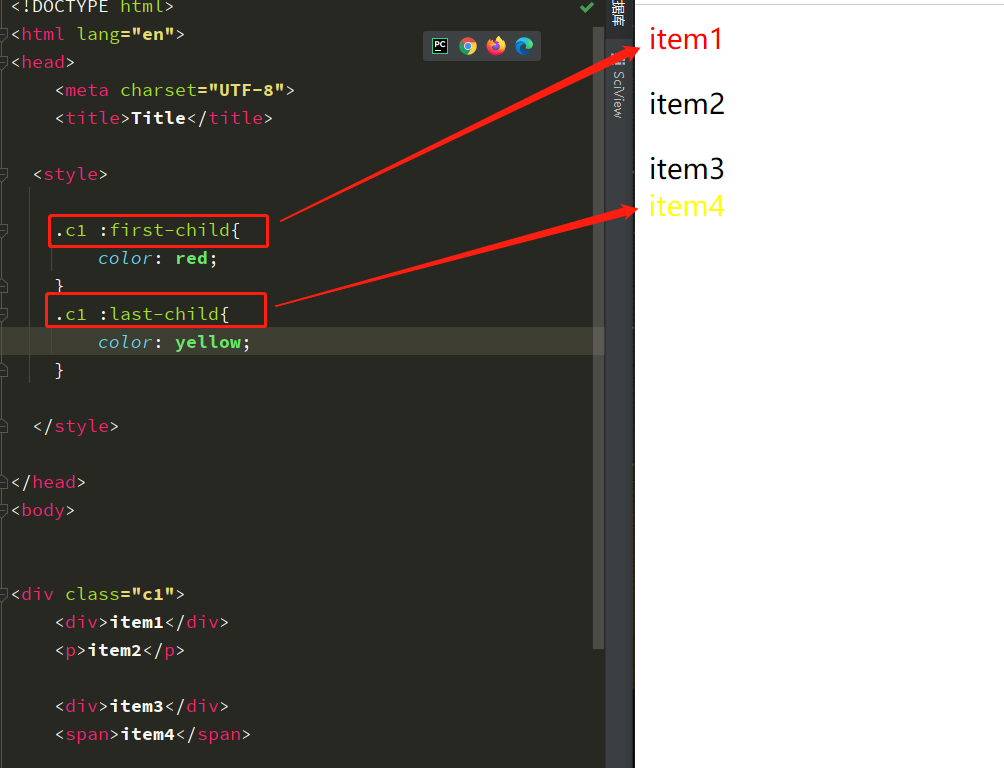The height and width of the screenshot is (768, 1004).
Task: Click the color: yellow declaration
Action: tap(174, 342)
